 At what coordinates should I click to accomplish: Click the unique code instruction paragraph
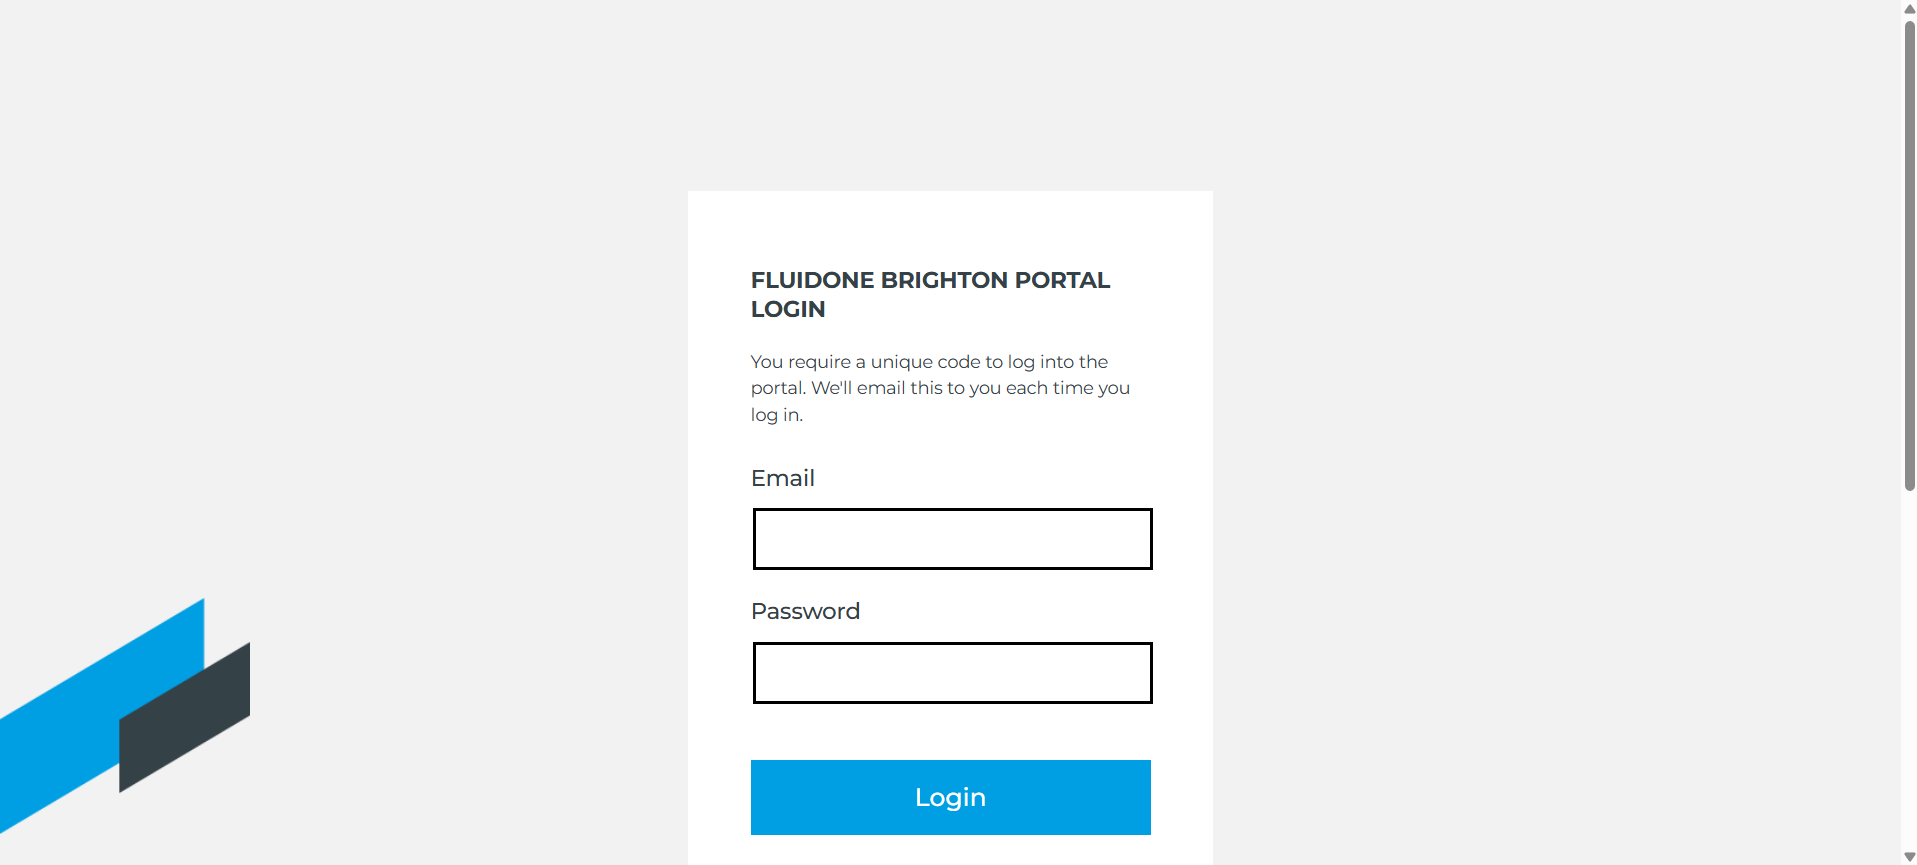tap(939, 387)
